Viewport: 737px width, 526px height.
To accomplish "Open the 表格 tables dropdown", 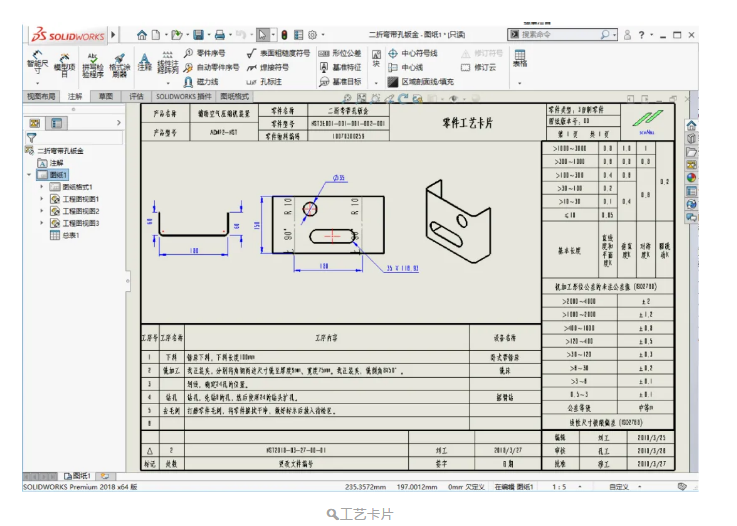I will [520, 58].
